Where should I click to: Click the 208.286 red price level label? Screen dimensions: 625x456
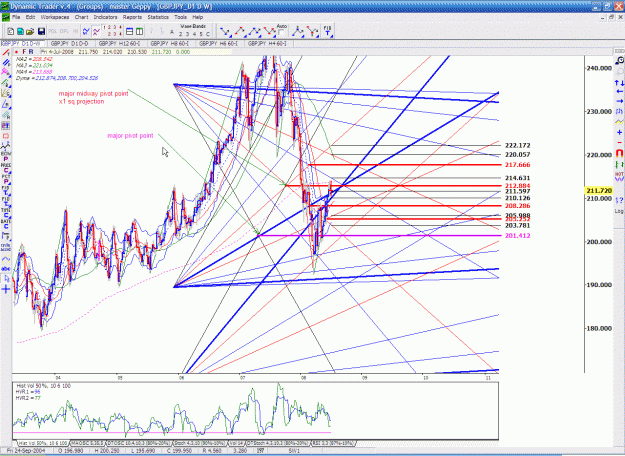(517, 206)
